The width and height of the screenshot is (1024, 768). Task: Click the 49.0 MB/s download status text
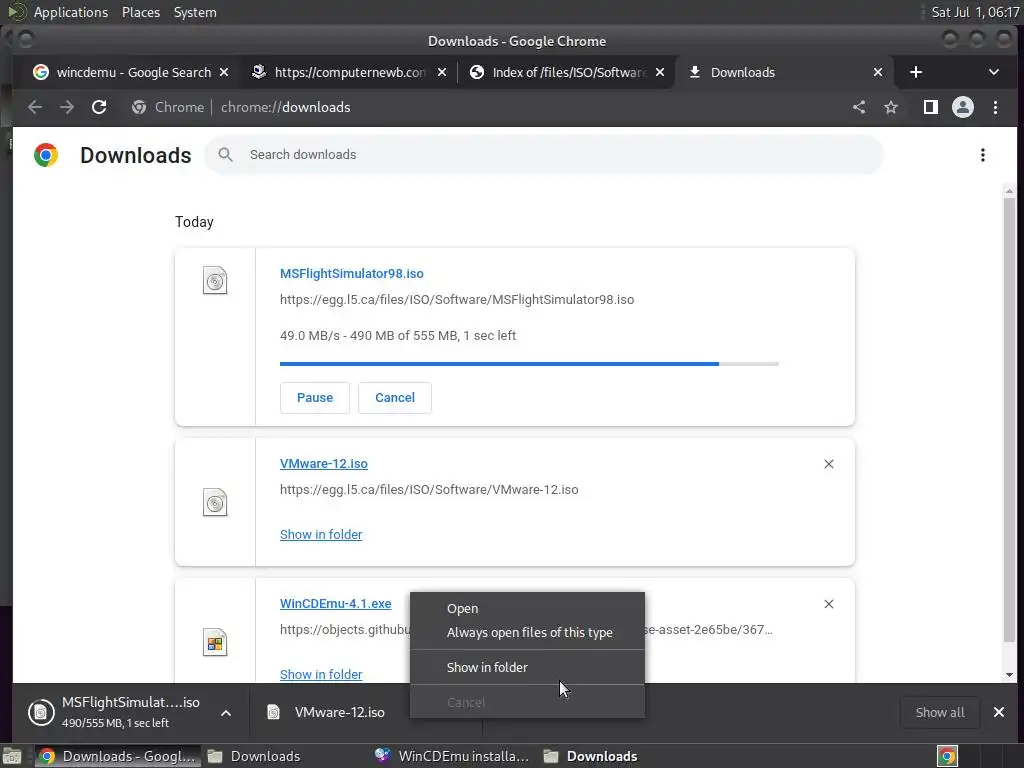pos(398,336)
